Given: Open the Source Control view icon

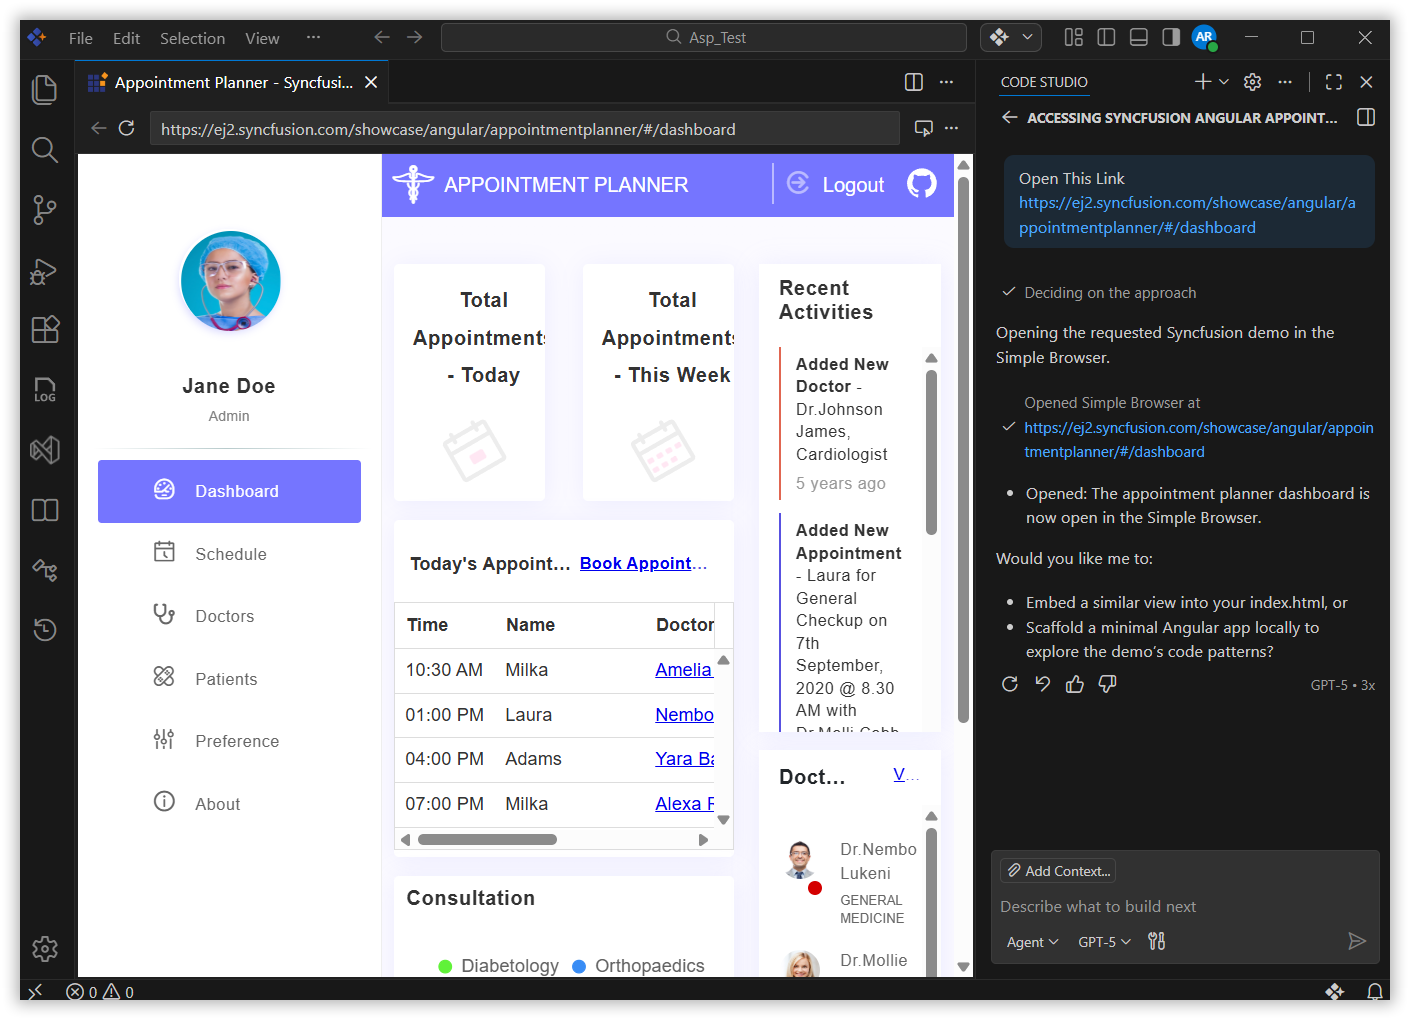Looking at the screenshot, I should (x=45, y=210).
